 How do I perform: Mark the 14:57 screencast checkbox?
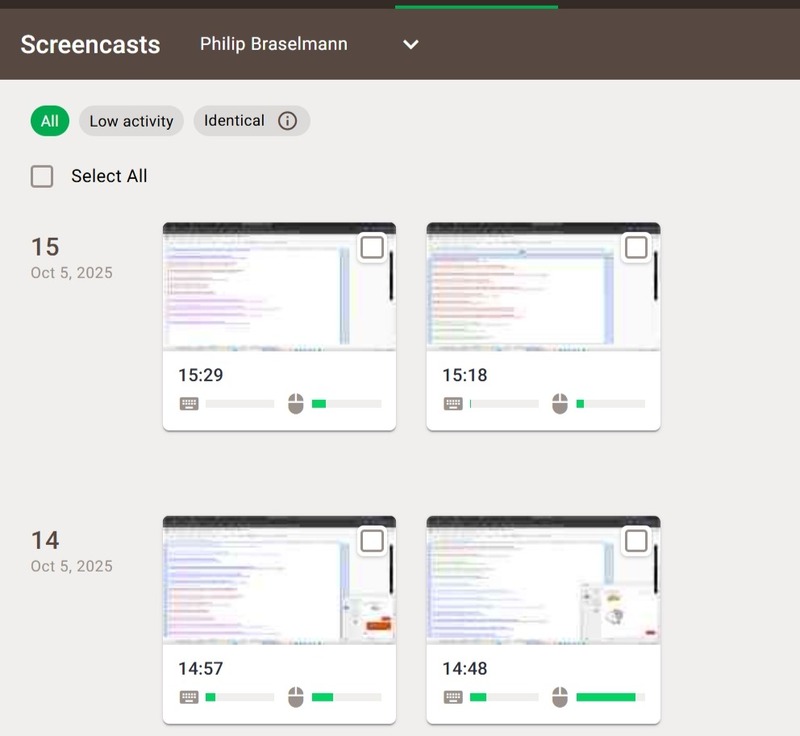tap(372, 541)
